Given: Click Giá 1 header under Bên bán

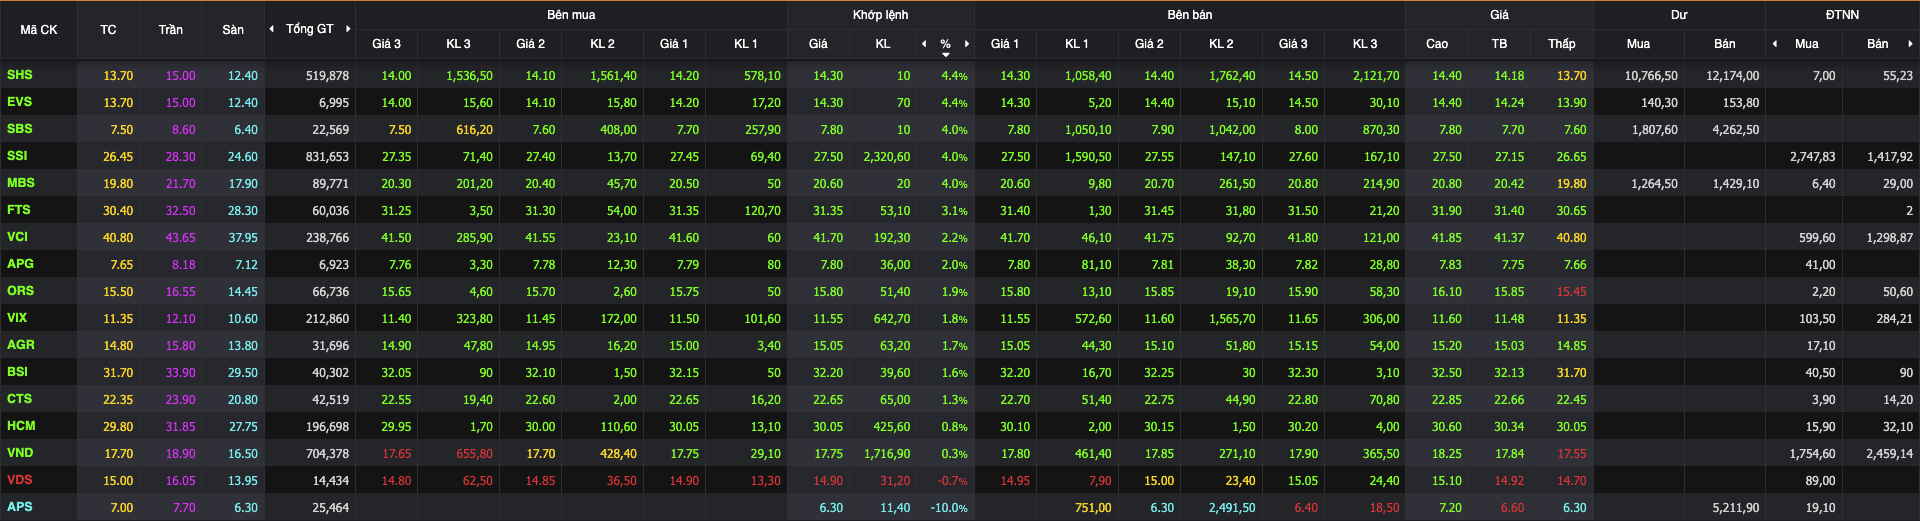Looking at the screenshot, I should pyautogui.click(x=1005, y=44).
